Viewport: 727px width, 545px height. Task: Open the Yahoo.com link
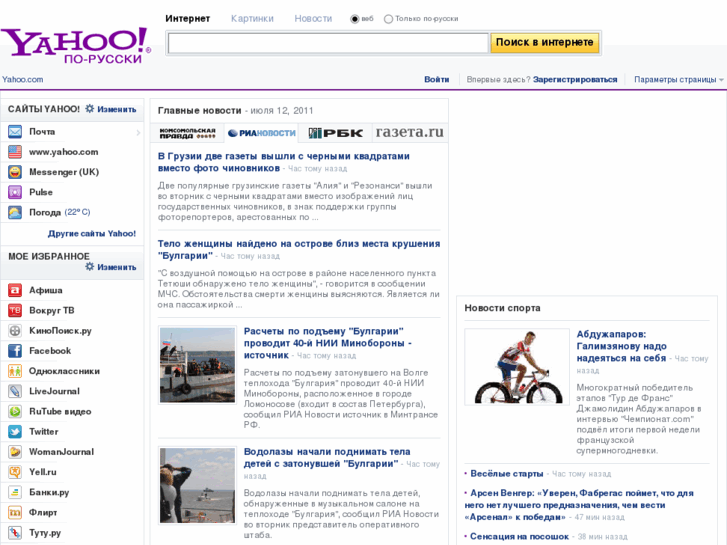(x=22, y=79)
